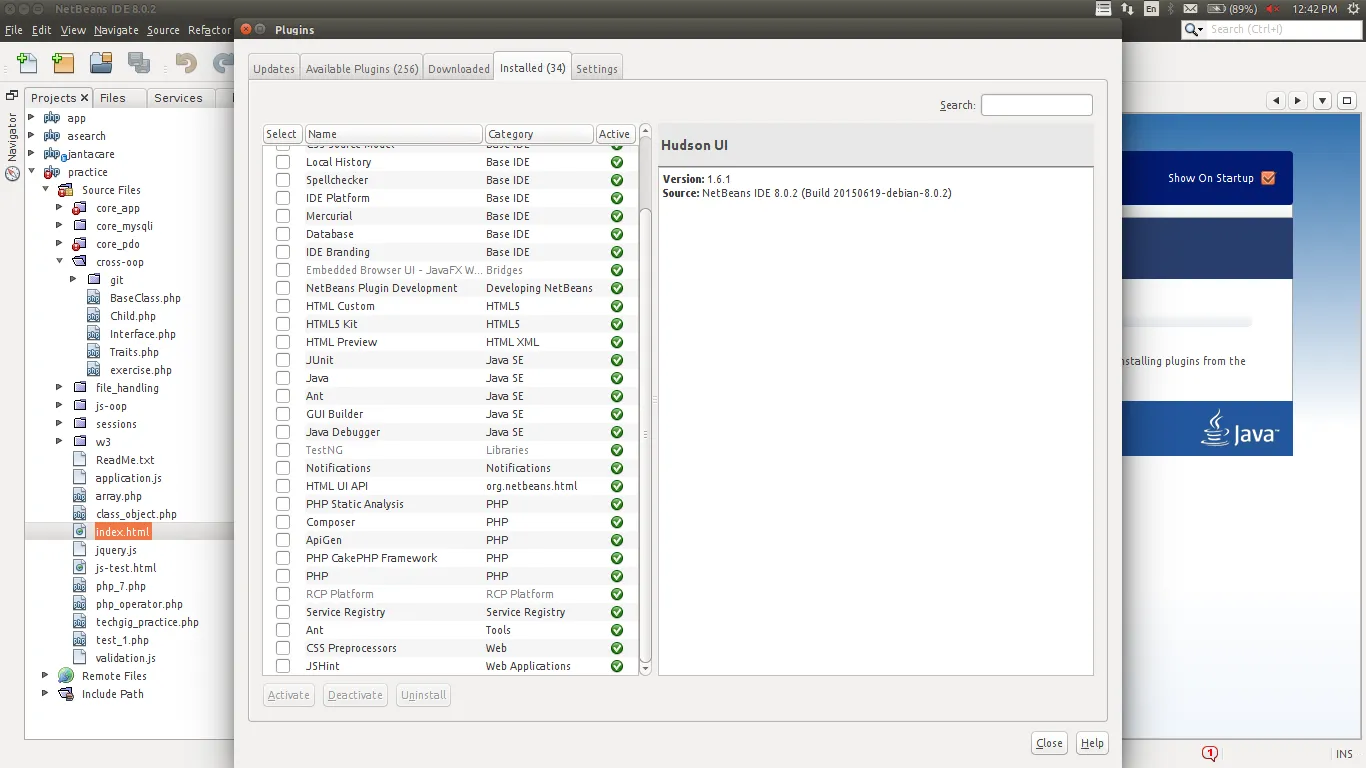Click the Open Project toolbar icon
This screenshot has height=768, width=1366.
coord(101,63)
